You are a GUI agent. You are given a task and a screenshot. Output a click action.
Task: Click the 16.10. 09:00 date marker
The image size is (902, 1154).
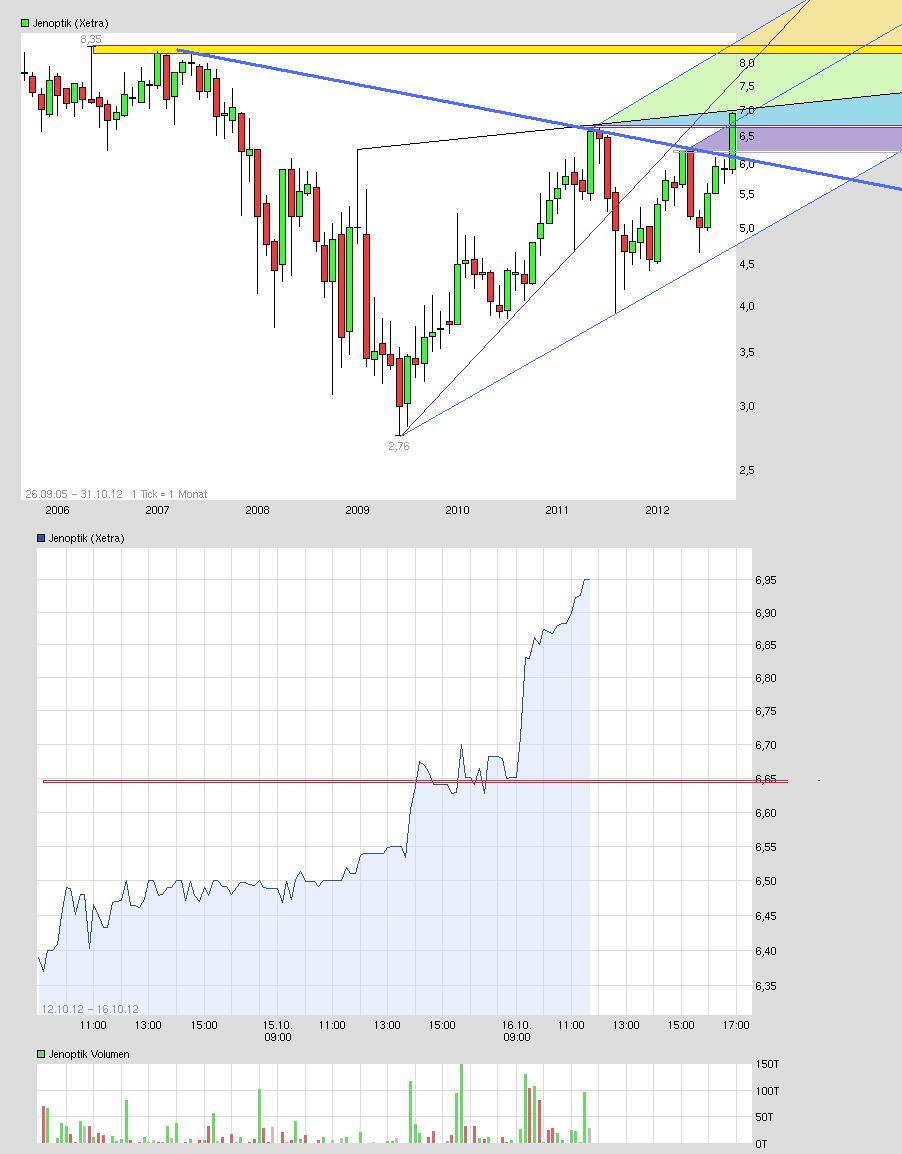tap(516, 1031)
